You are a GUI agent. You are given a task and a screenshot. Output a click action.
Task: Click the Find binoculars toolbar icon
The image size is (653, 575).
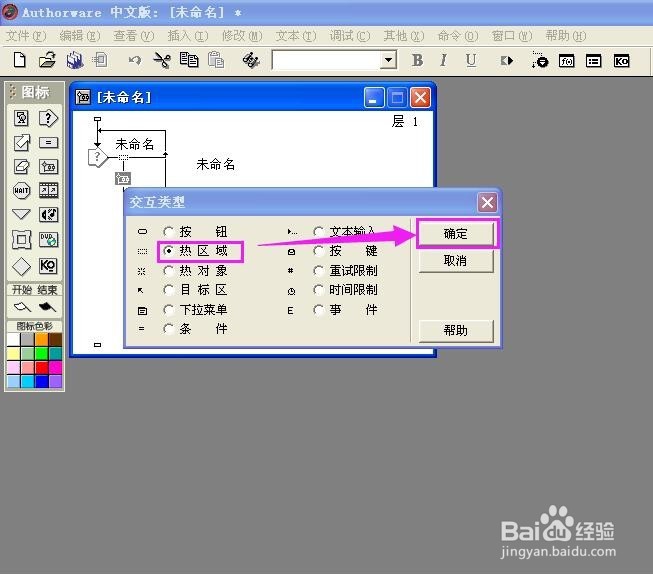(251, 61)
